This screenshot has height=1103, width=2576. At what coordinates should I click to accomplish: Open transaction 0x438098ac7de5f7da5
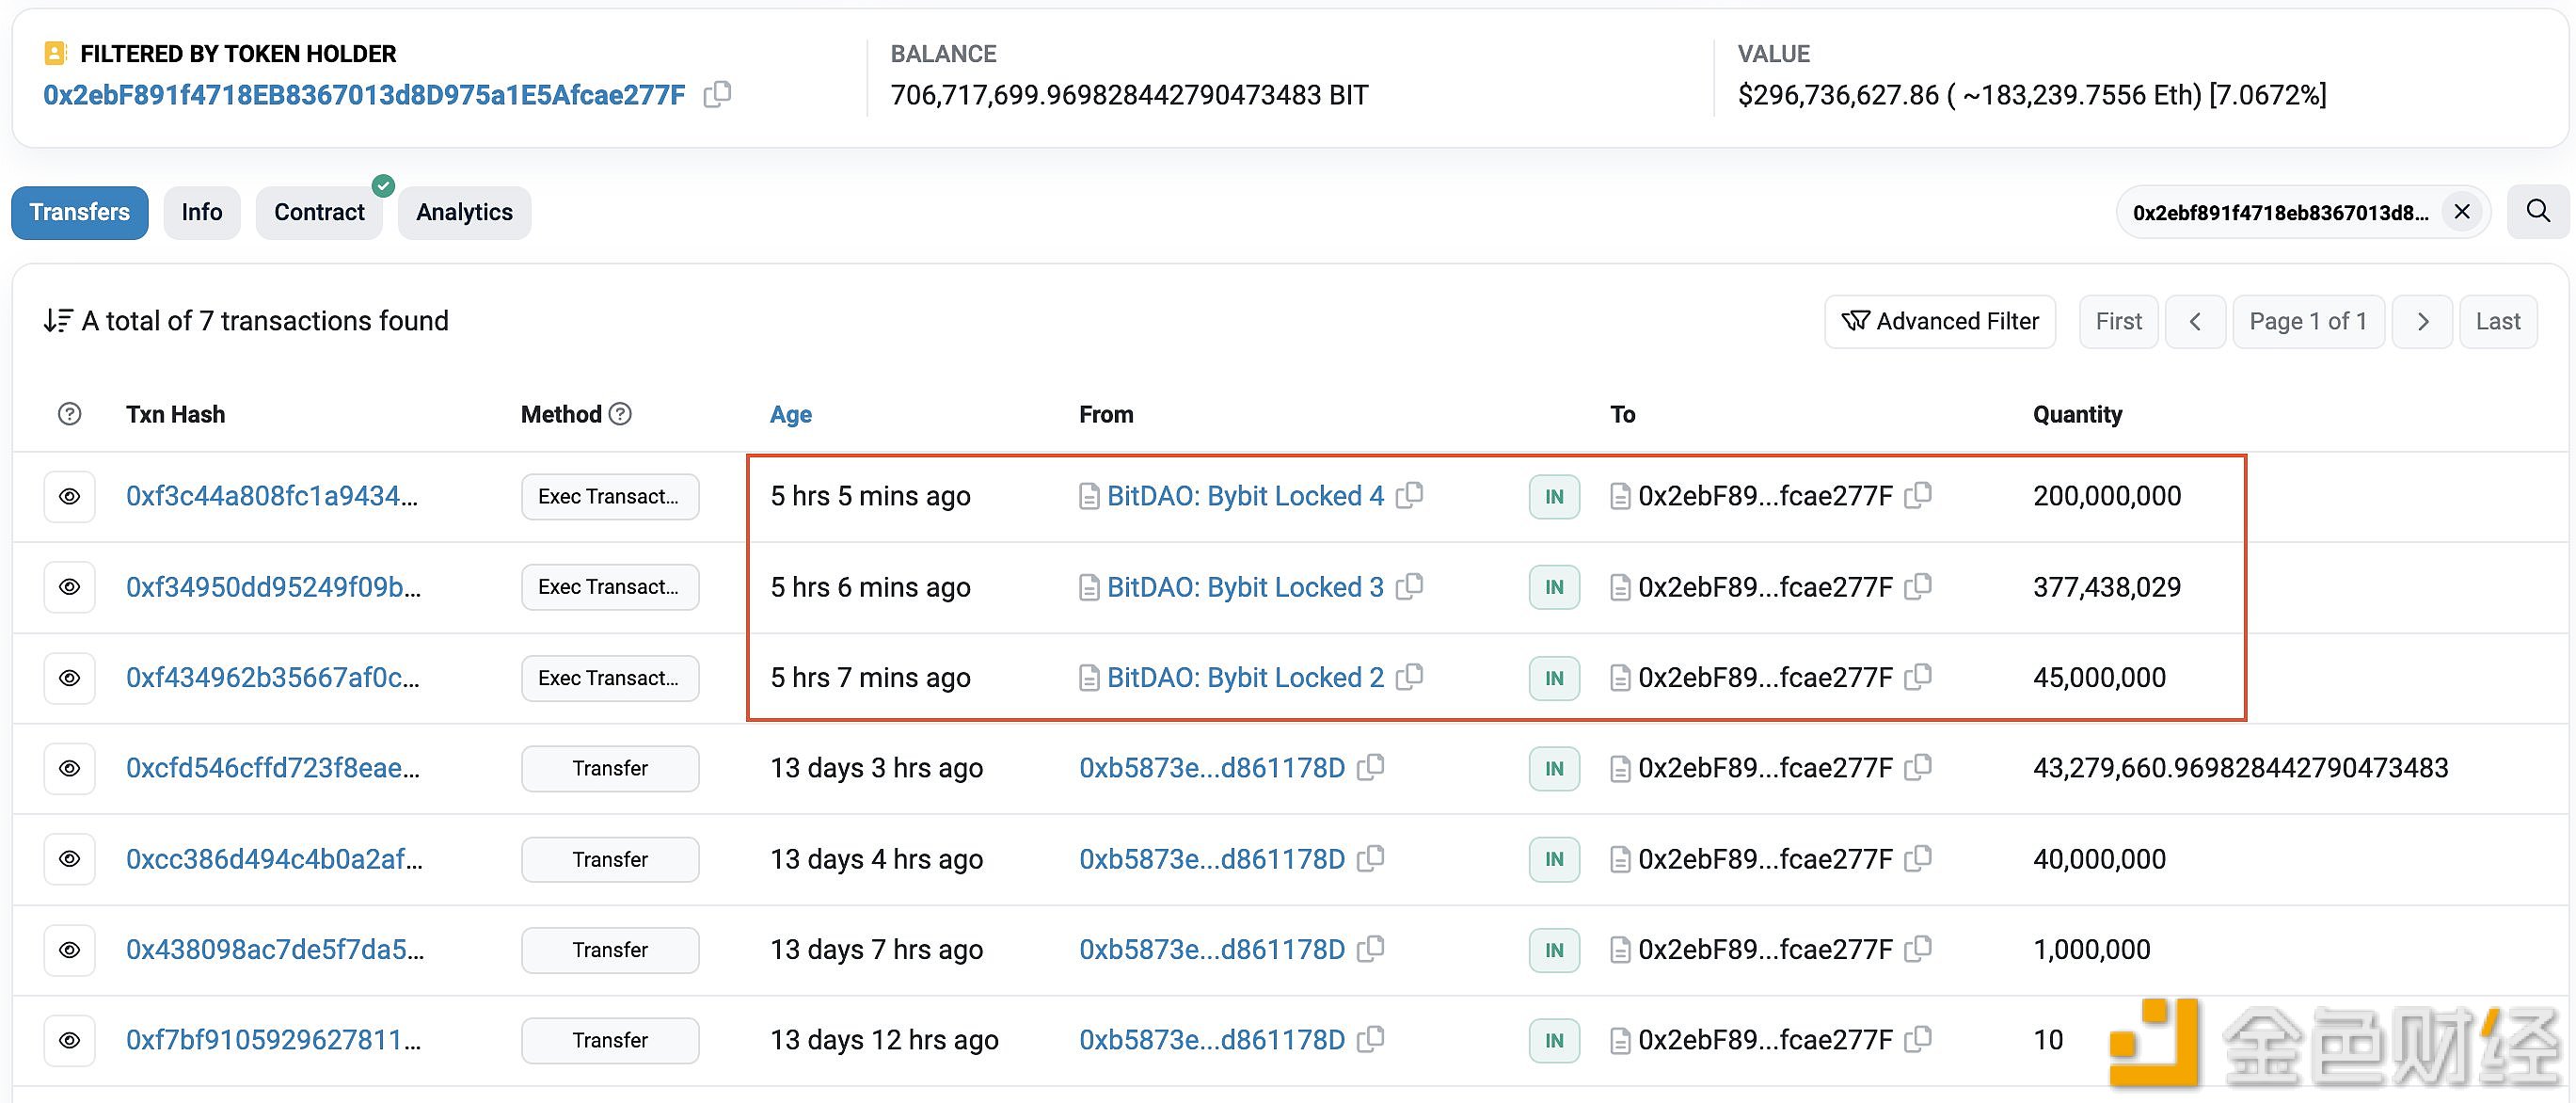click(x=275, y=950)
